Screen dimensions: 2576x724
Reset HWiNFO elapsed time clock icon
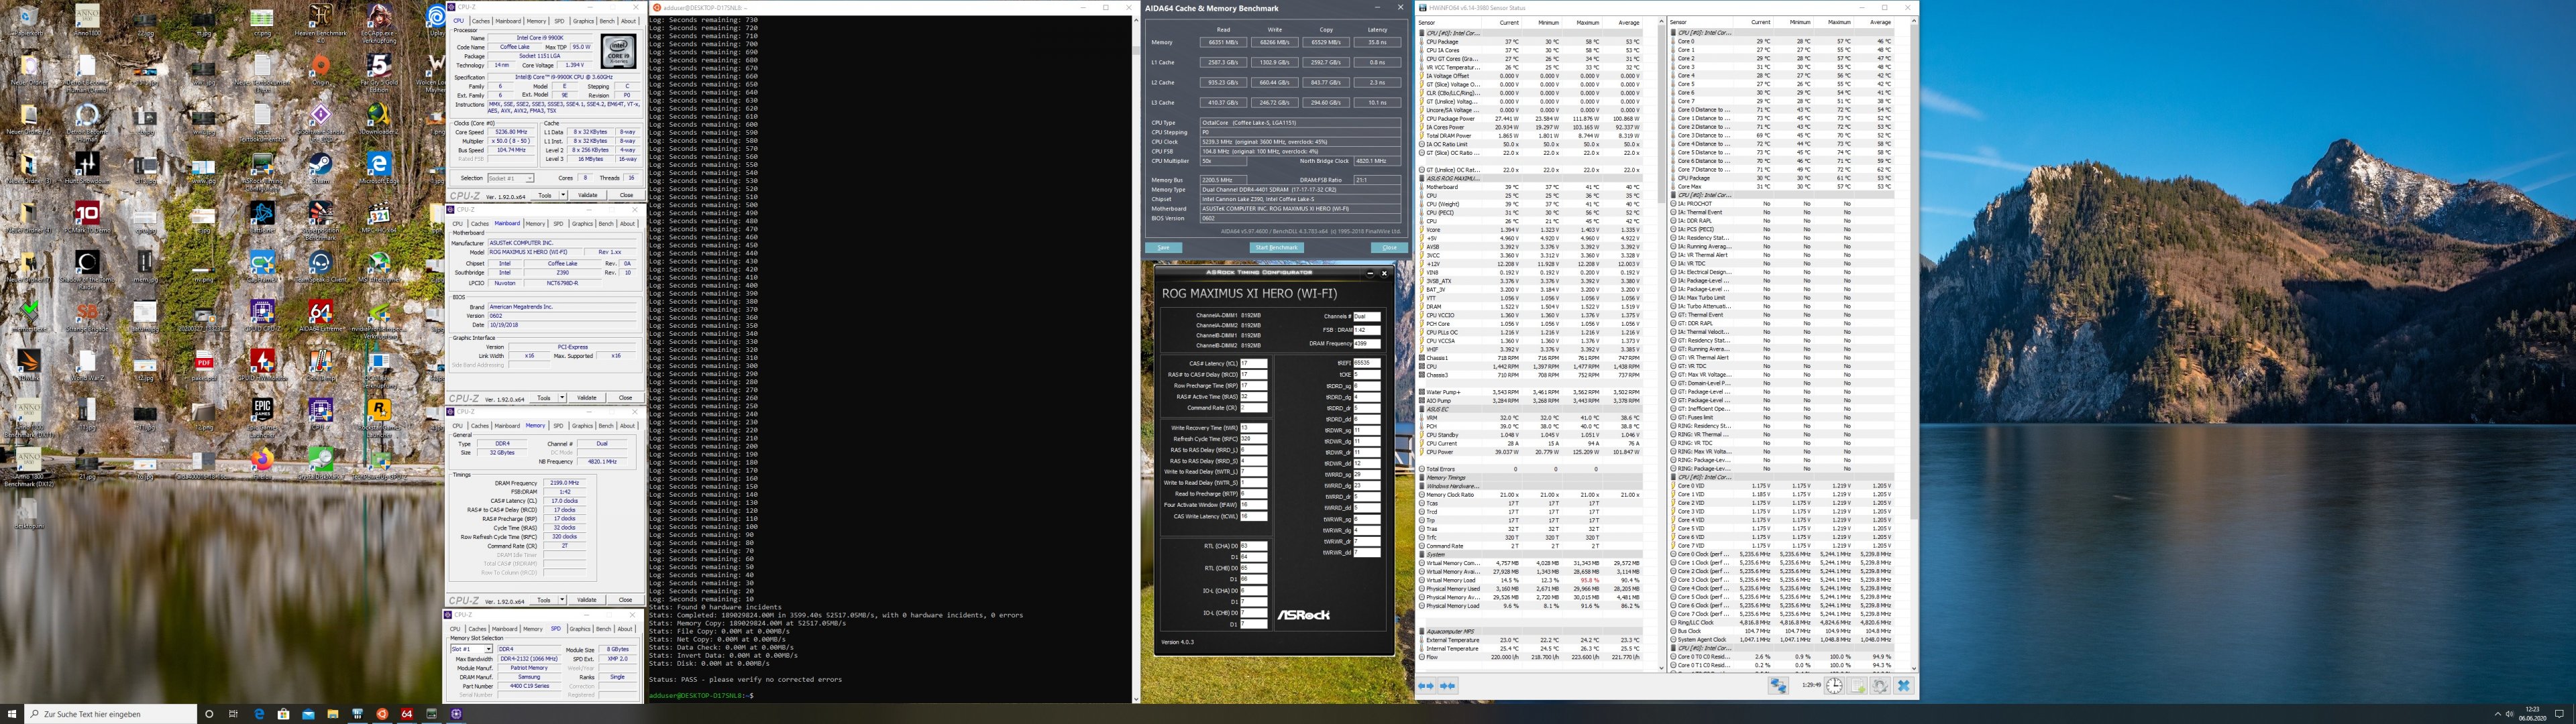point(1834,686)
